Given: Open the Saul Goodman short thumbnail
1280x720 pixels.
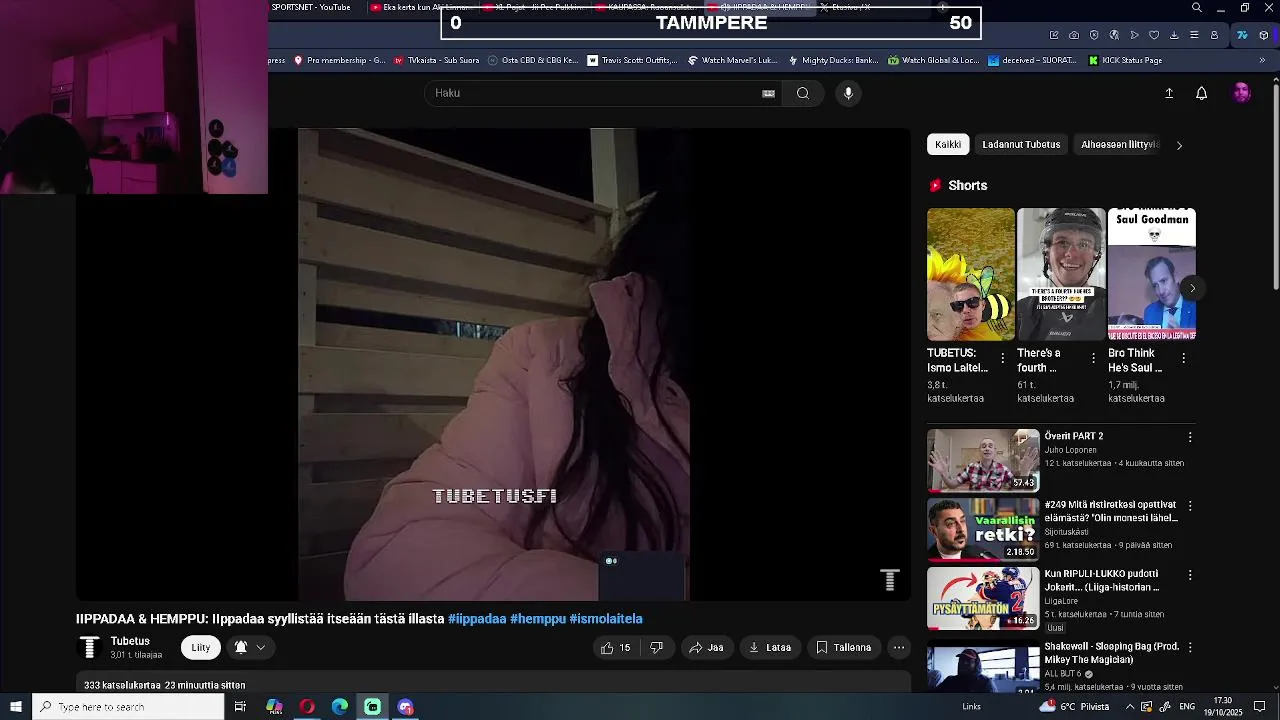Looking at the screenshot, I should point(1151,274).
